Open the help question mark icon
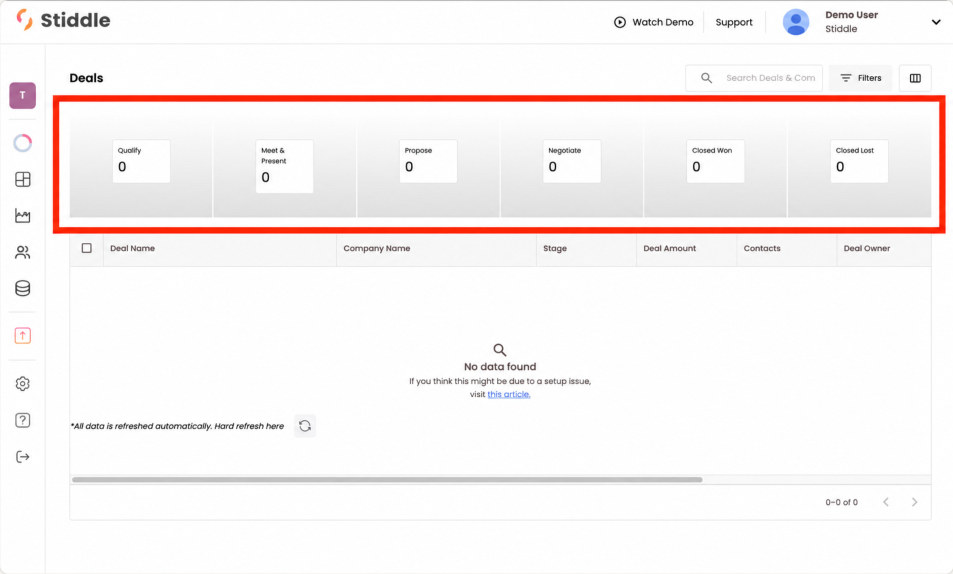The width and height of the screenshot is (953, 574). pos(22,420)
